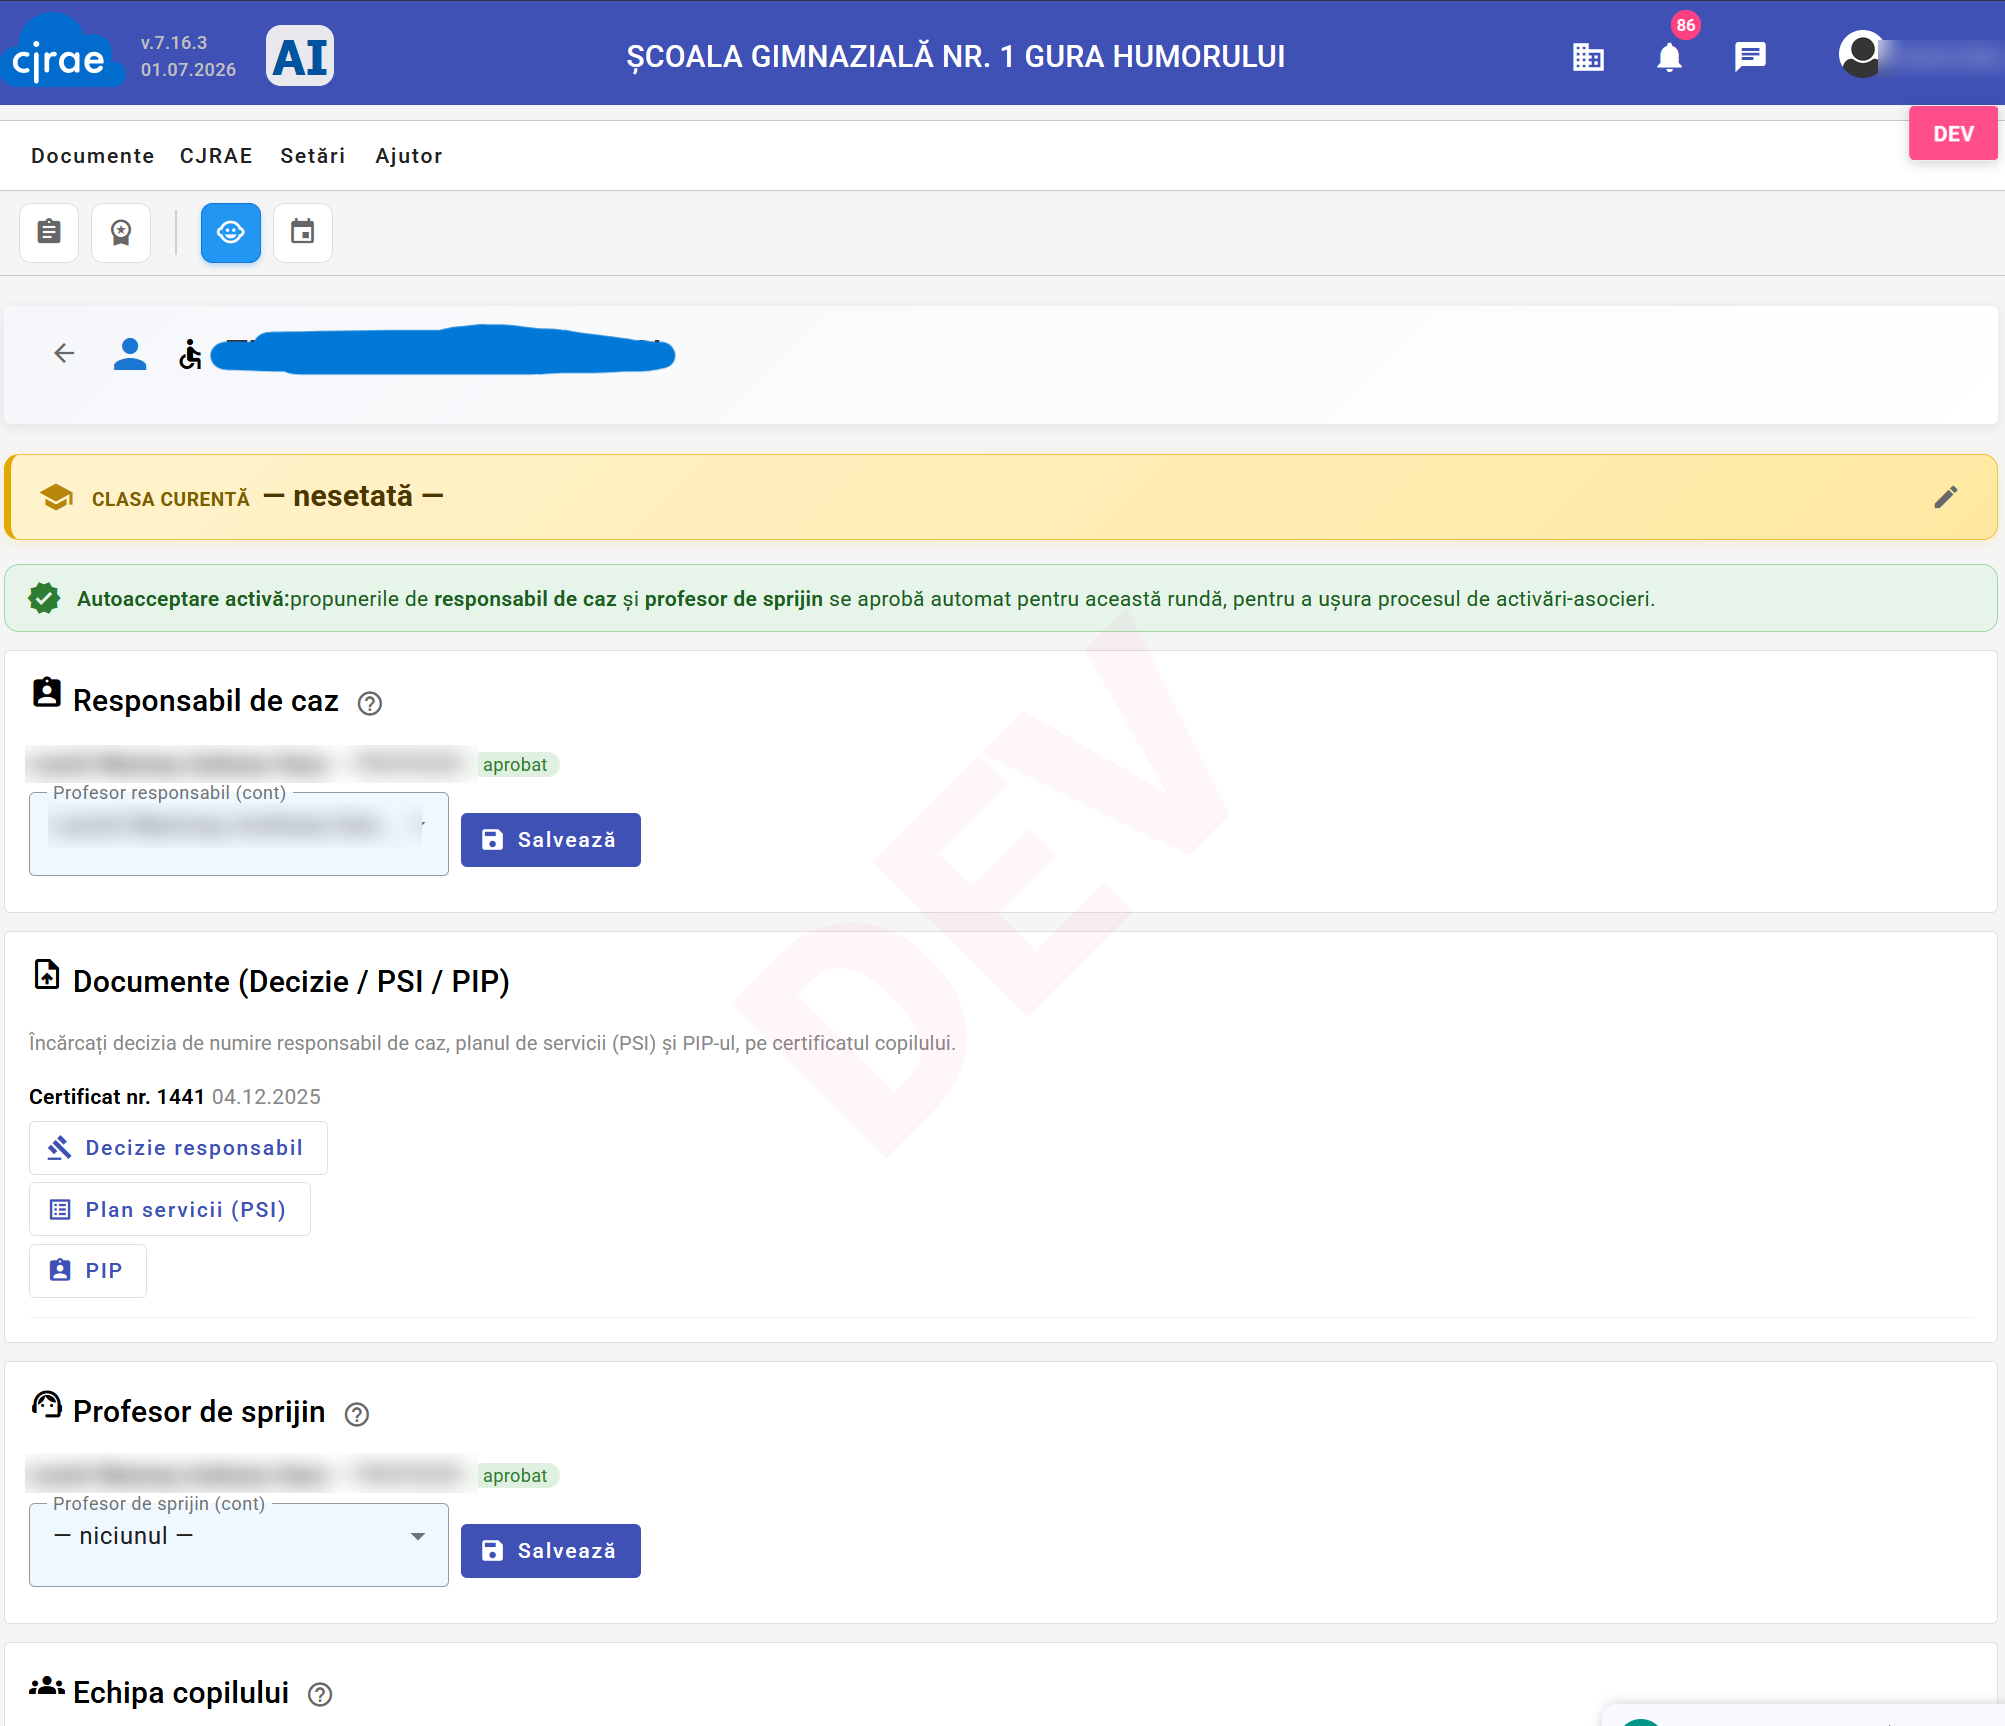Click the 'Certificat nr. 1441' text
The width and height of the screenshot is (2005, 1726).
[117, 1097]
